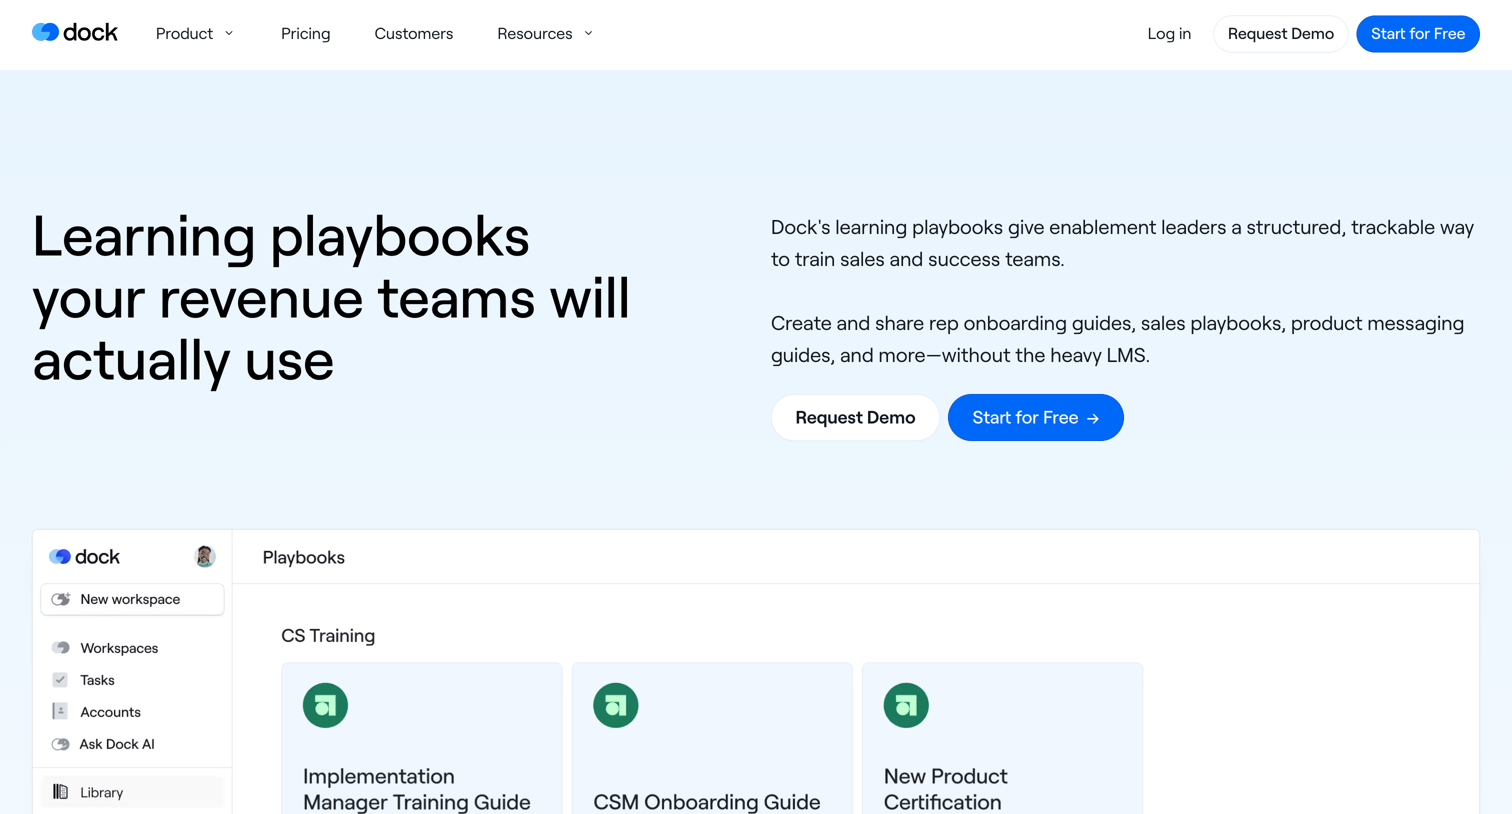Open the New Product Certification card
Viewport: 1512px width, 814px height.
pos(1002,739)
